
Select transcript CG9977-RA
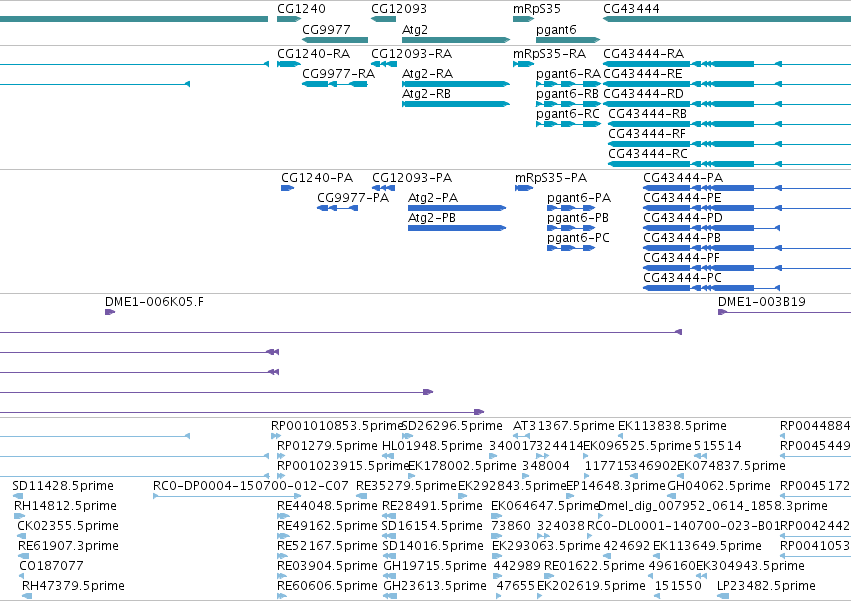tap(338, 74)
